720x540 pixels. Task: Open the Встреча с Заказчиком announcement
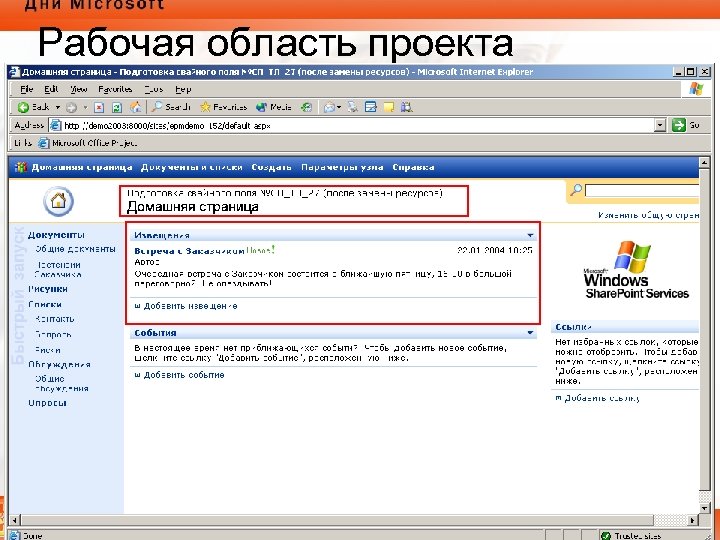tap(189, 251)
